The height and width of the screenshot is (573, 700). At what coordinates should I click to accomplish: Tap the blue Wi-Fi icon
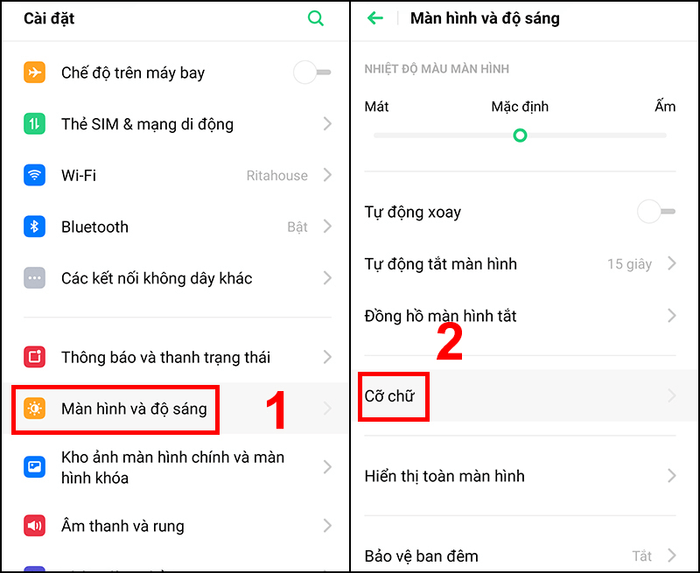click(x=34, y=175)
